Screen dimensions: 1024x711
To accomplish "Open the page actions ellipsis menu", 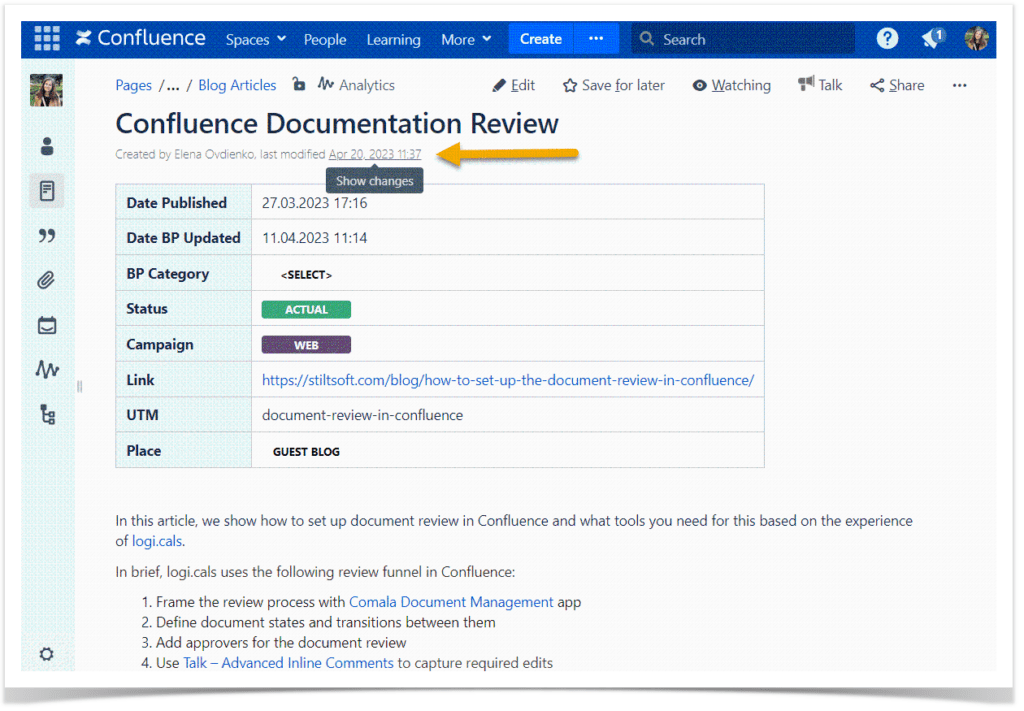I will tap(959, 86).
